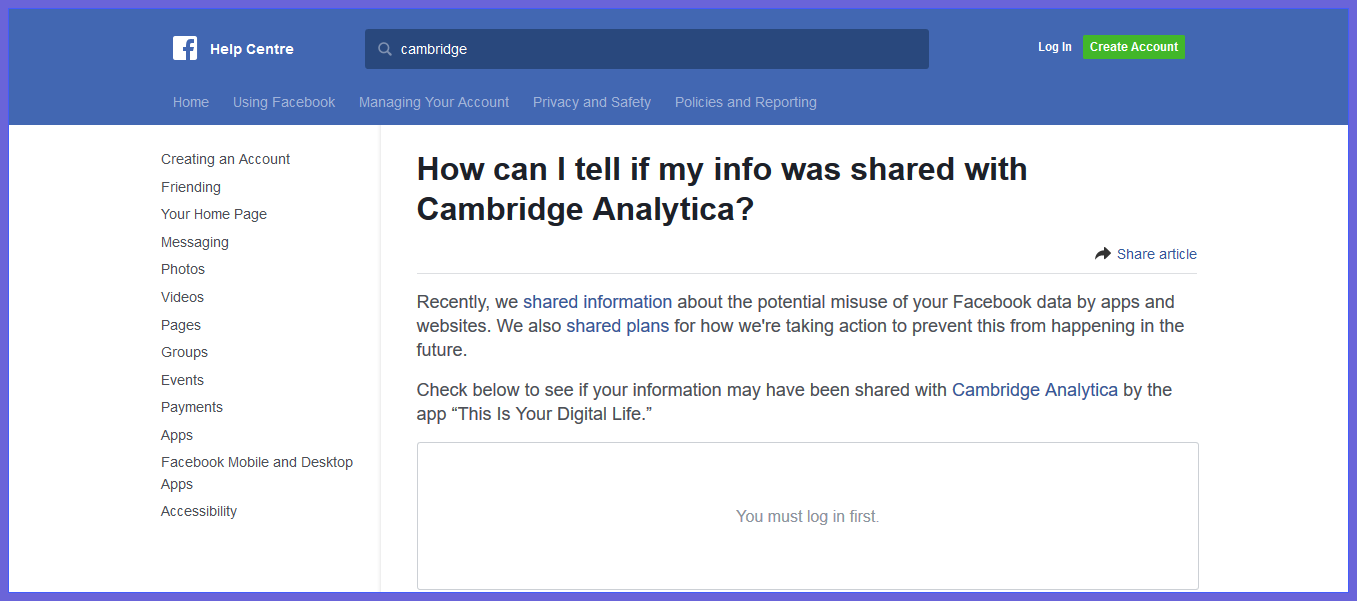Open the Managing Your Account menu

pyautogui.click(x=434, y=102)
